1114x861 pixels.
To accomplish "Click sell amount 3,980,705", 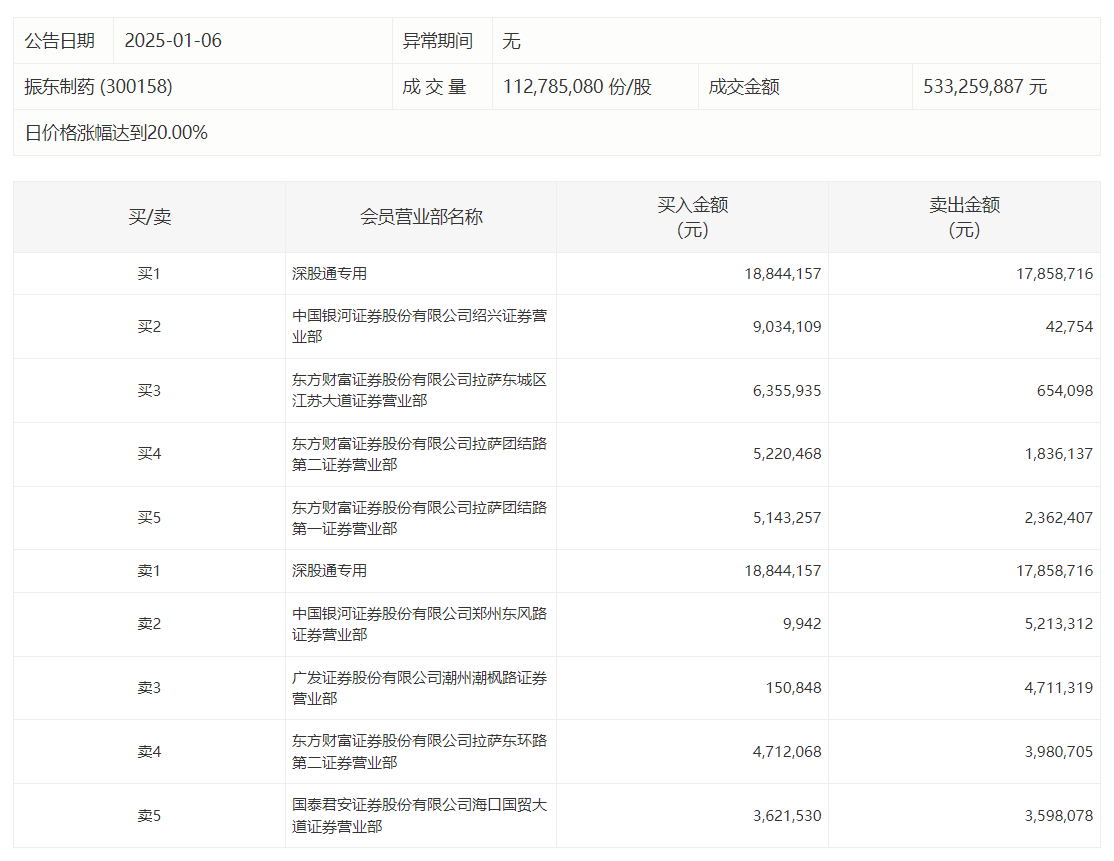I will click(x=1059, y=752).
